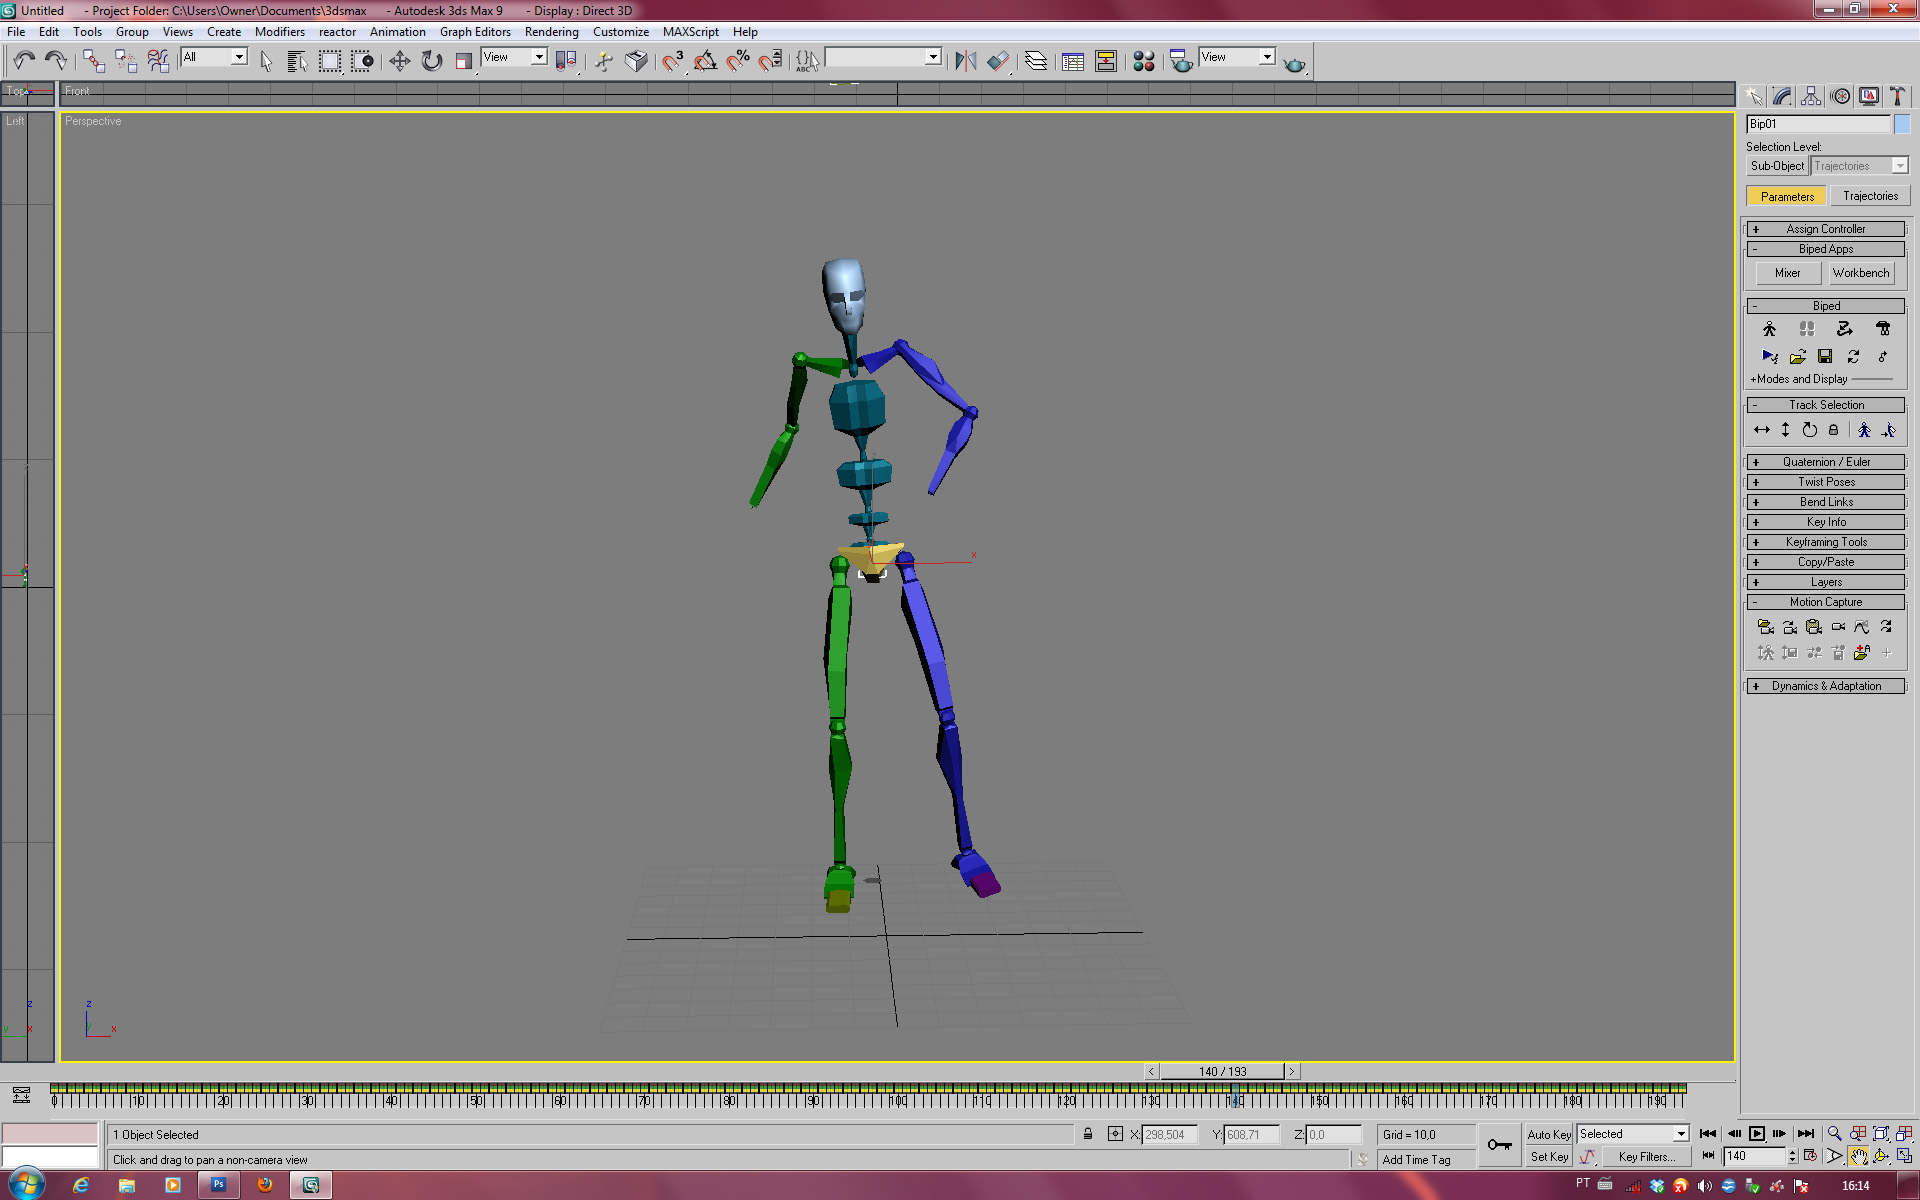
Task: Click the Load File icon in Biped rollout
Action: coord(1797,356)
